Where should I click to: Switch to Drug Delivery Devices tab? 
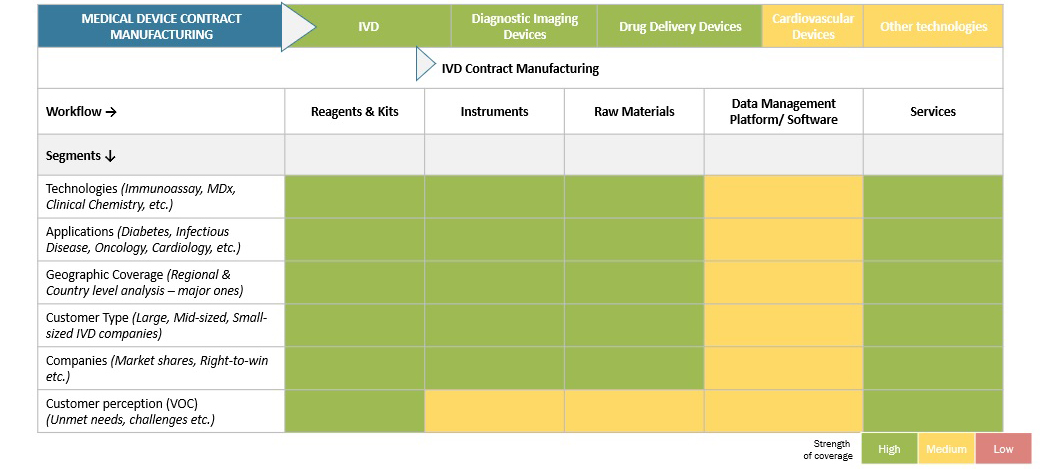(680, 27)
